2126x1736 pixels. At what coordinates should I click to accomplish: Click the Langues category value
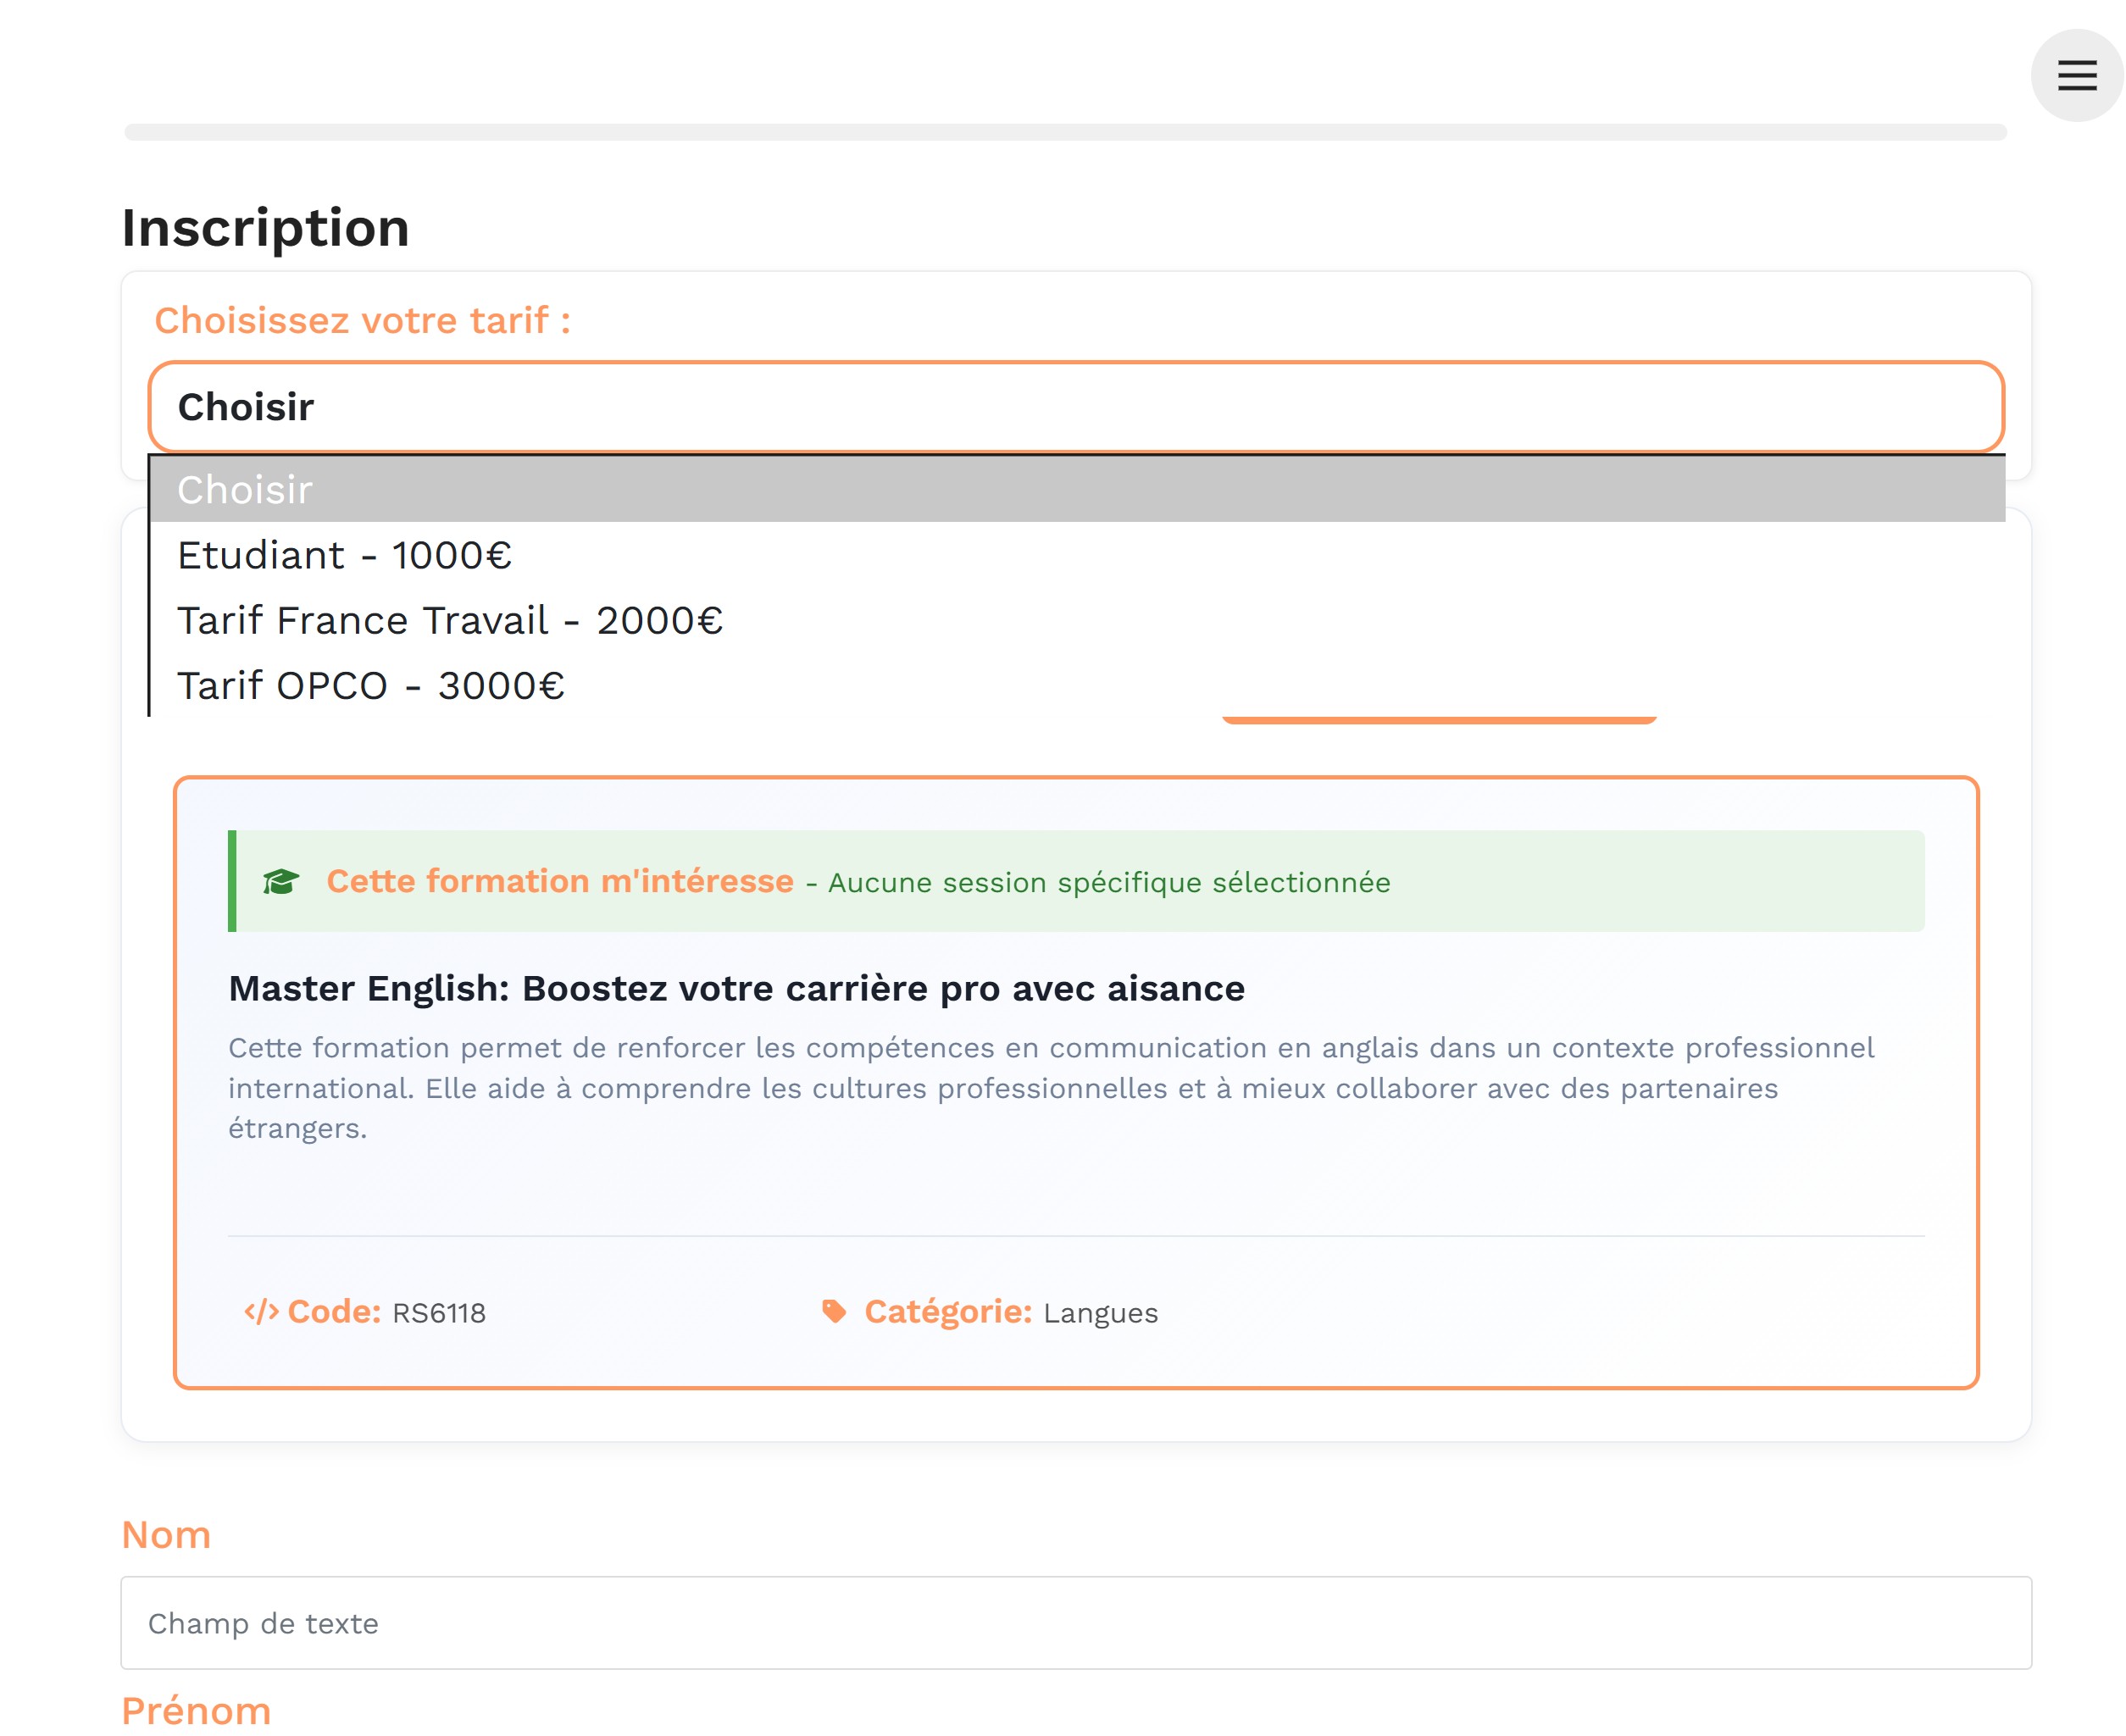pos(1100,1313)
